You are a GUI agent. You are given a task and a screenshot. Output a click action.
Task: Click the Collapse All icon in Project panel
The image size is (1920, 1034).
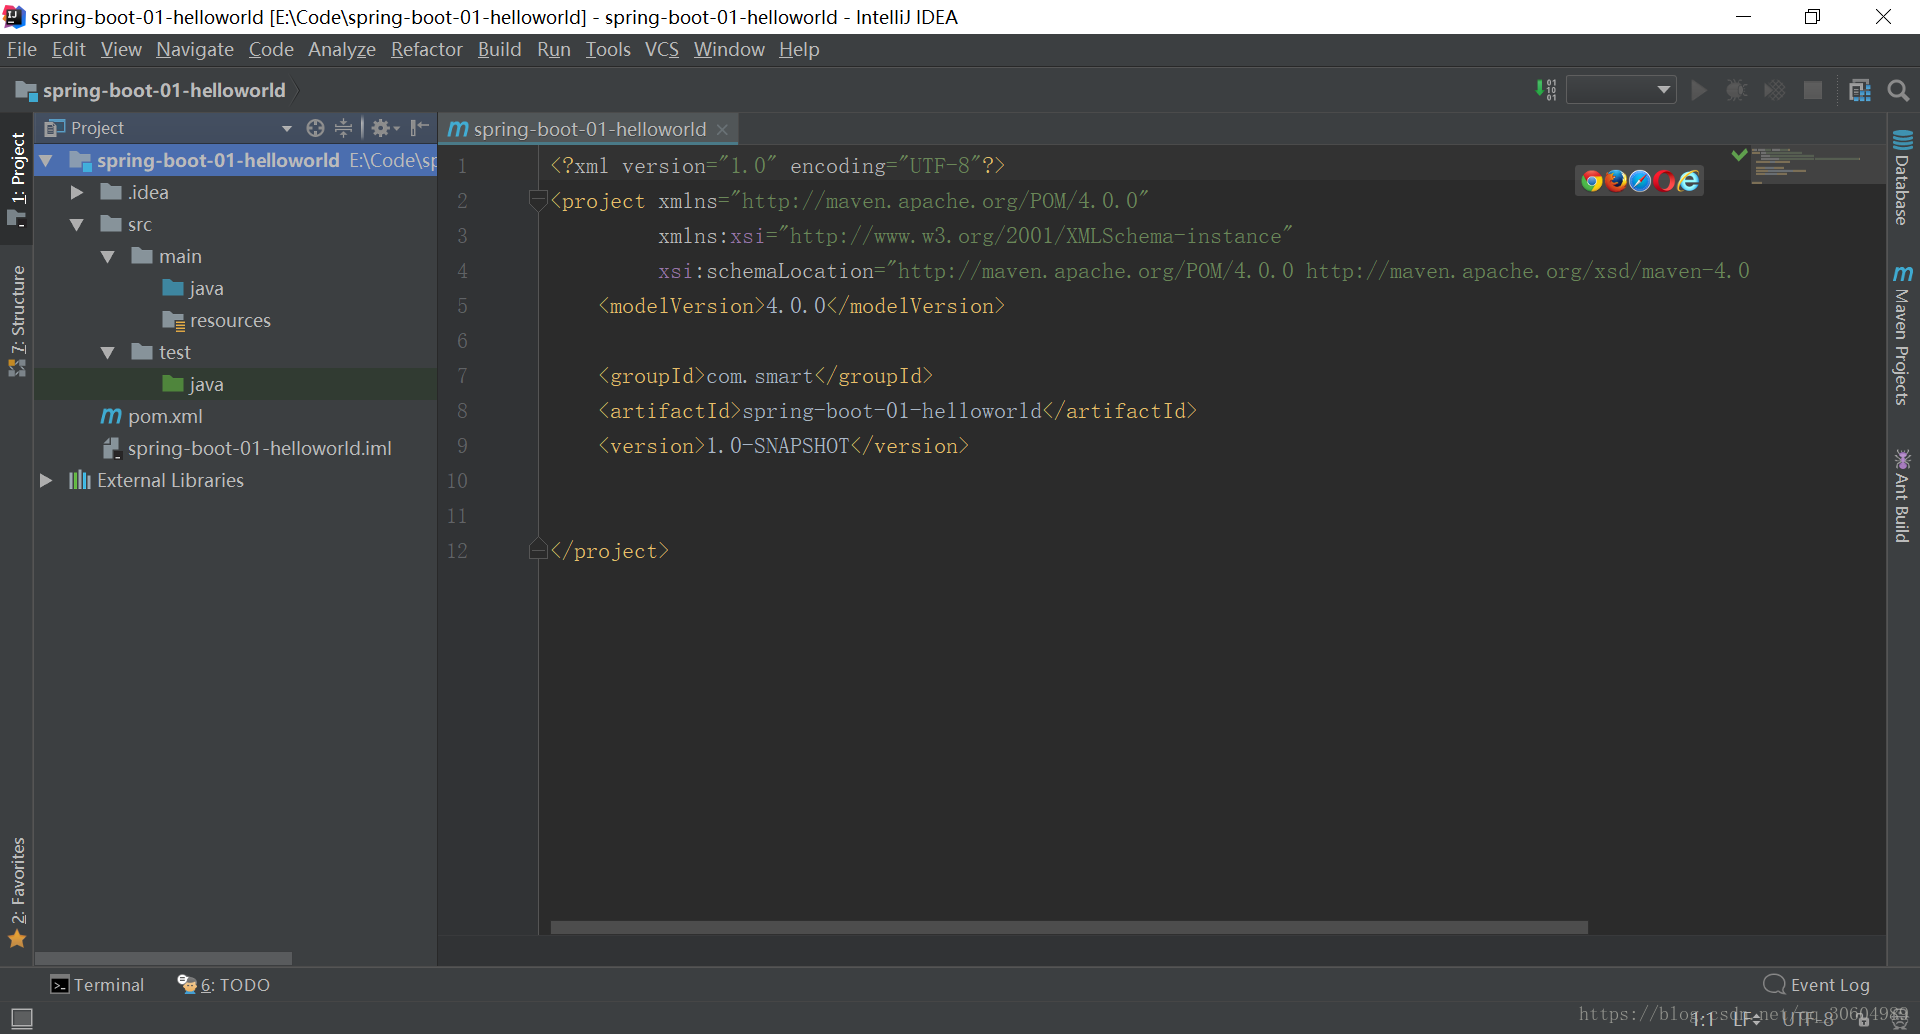[343, 128]
